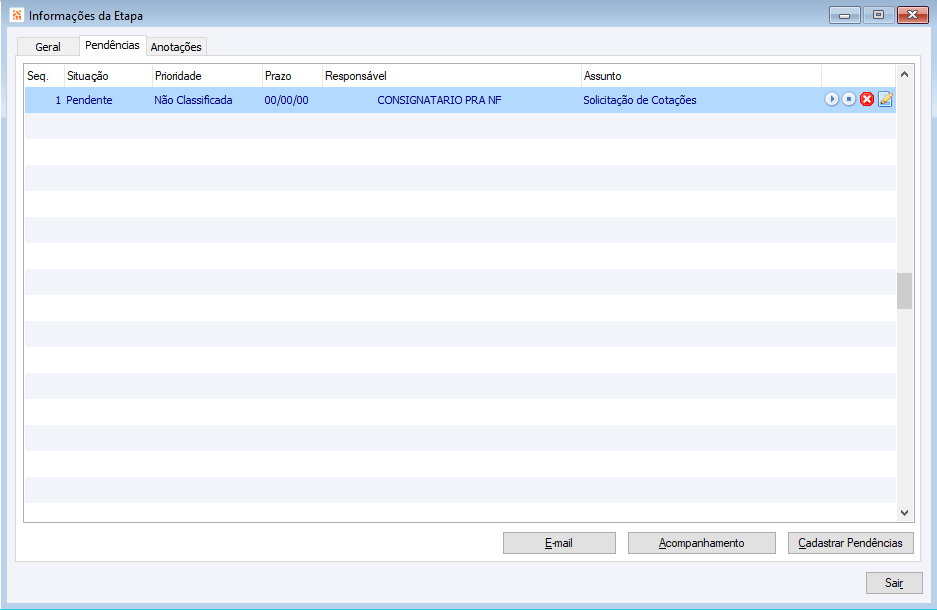Click the Seq. column header
The image size is (937, 610).
click(x=44, y=76)
